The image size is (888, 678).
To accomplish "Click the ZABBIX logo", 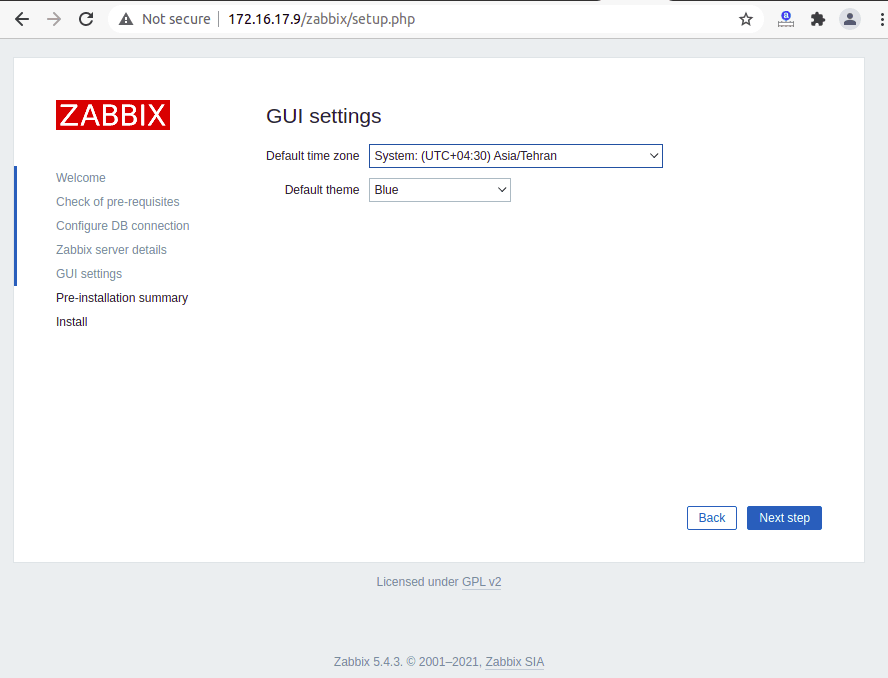I will pyautogui.click(x=113, y=115).
